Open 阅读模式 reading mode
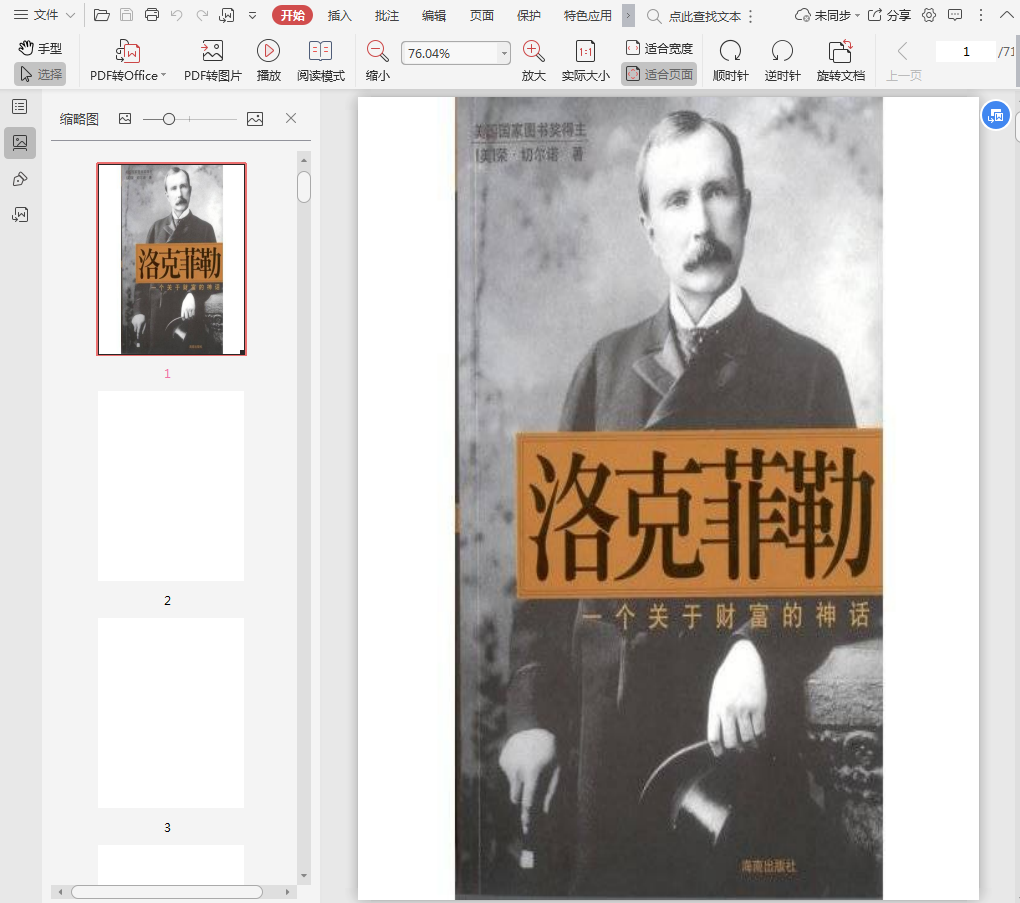 pyautogui.click(x=320, y=52)
